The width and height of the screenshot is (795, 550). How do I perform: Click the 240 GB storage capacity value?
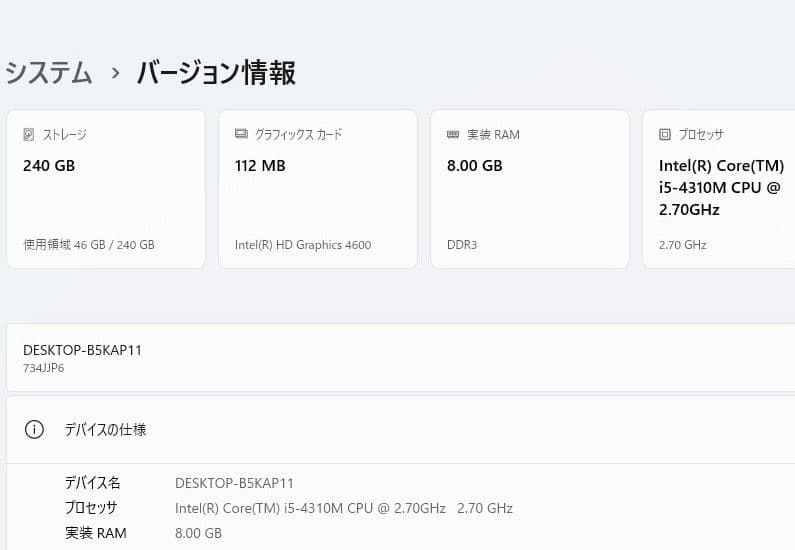49,166
